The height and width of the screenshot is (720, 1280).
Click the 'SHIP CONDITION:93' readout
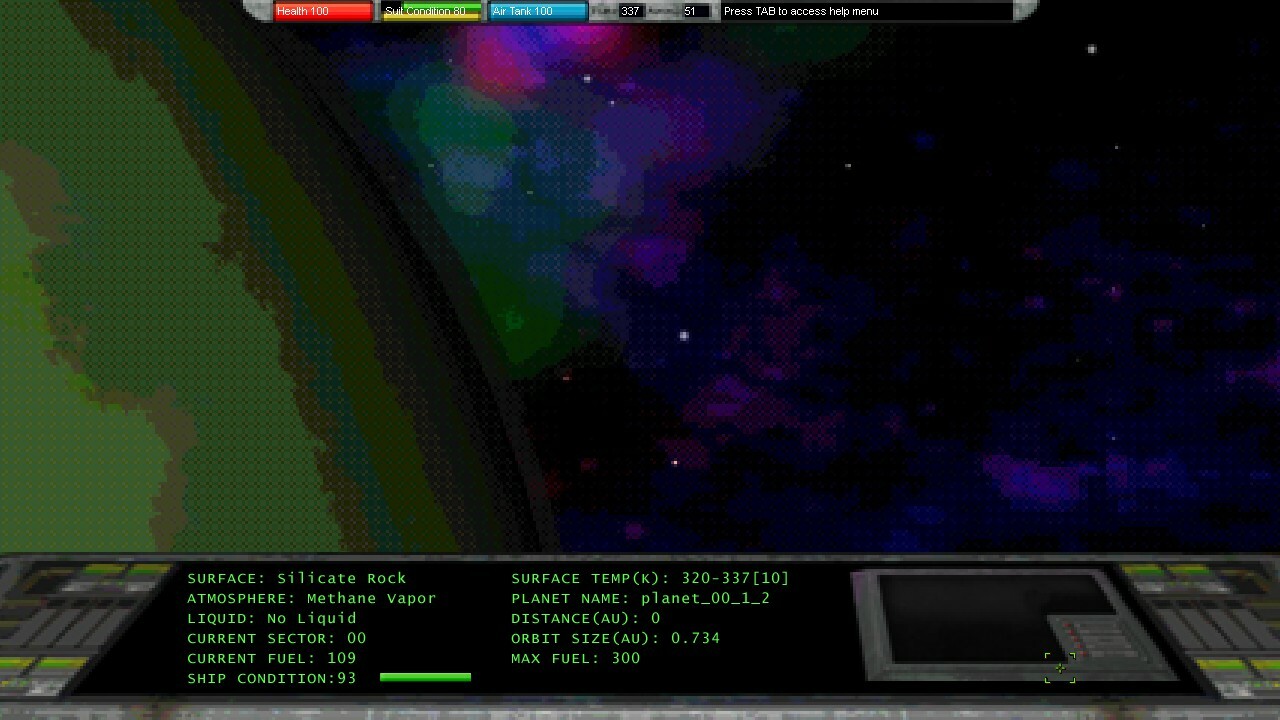point(272,678)
